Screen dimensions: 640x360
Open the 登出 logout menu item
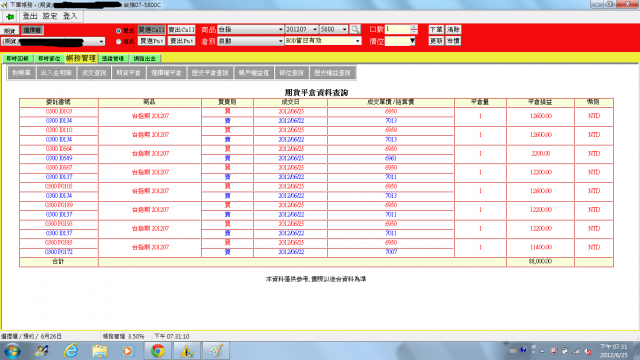pos(30,16)
